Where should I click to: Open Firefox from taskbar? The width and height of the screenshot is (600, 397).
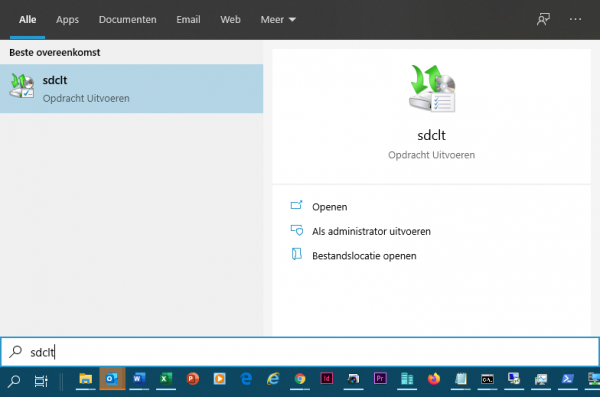[x=434, y=379]
